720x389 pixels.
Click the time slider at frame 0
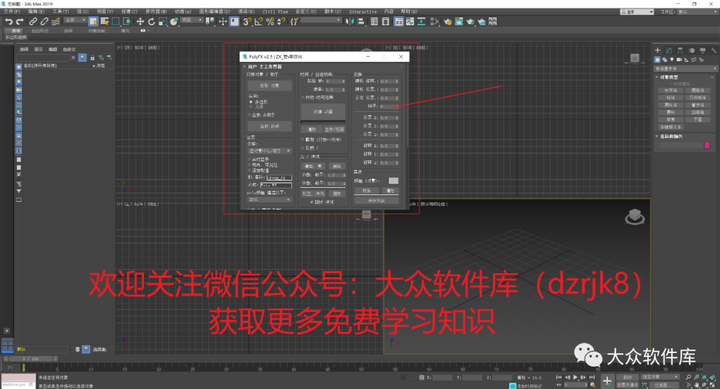(30, 359)
